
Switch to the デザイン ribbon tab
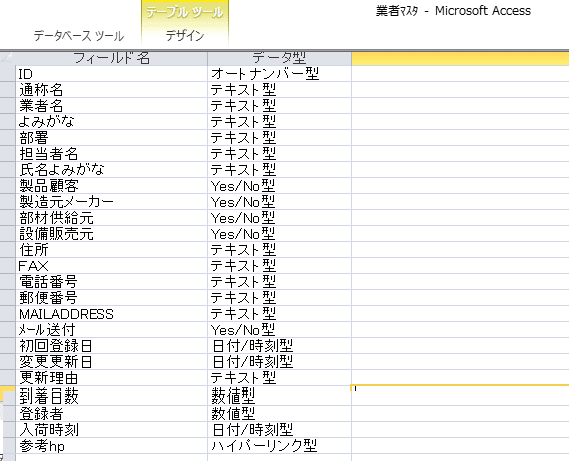pyautogui.click(x=185, y=36)
